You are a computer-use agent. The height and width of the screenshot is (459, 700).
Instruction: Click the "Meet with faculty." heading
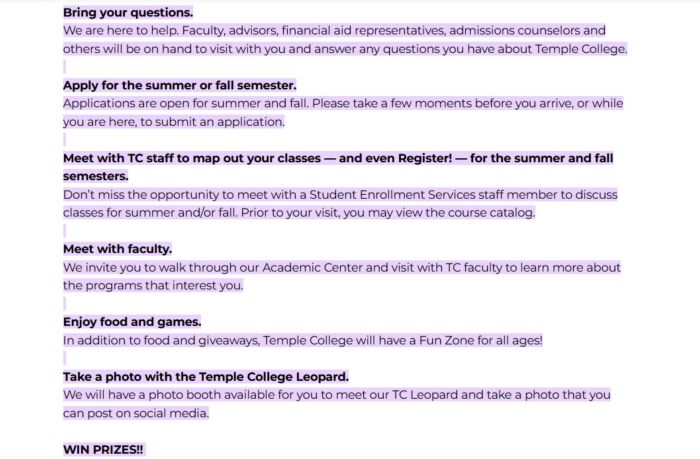pos(117,249)
